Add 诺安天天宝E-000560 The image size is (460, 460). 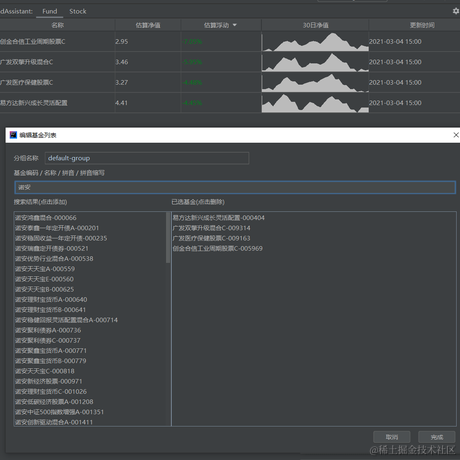click(x=44, y=279)
